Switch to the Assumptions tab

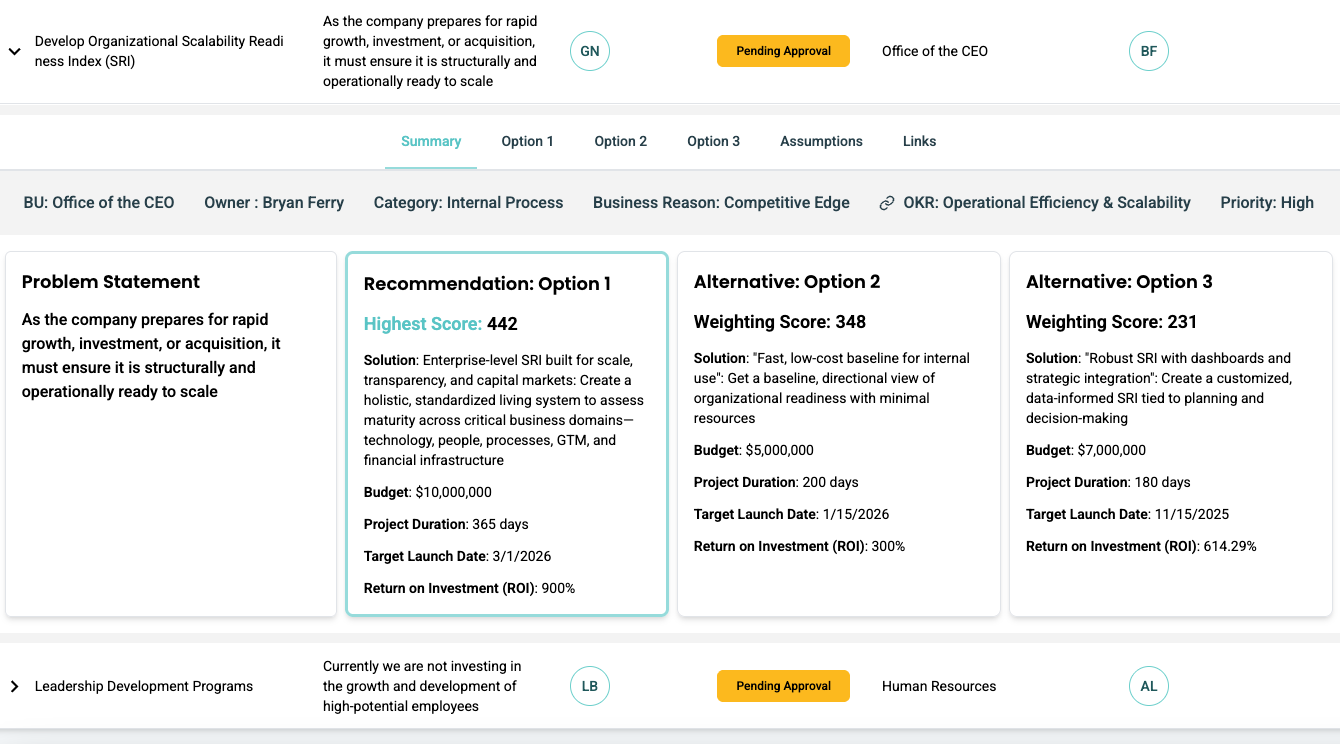click(821, 141)
